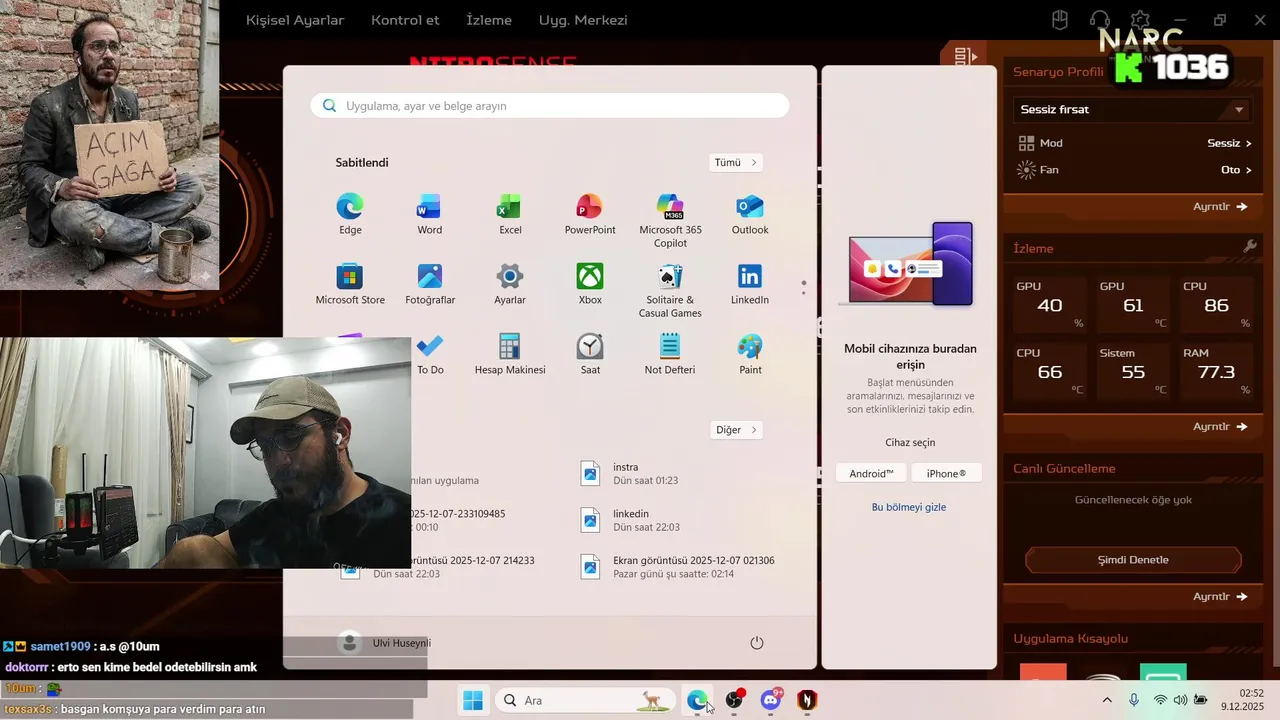
Task: Open Outlook from pinned apps
Action: (x=750, y=214)
